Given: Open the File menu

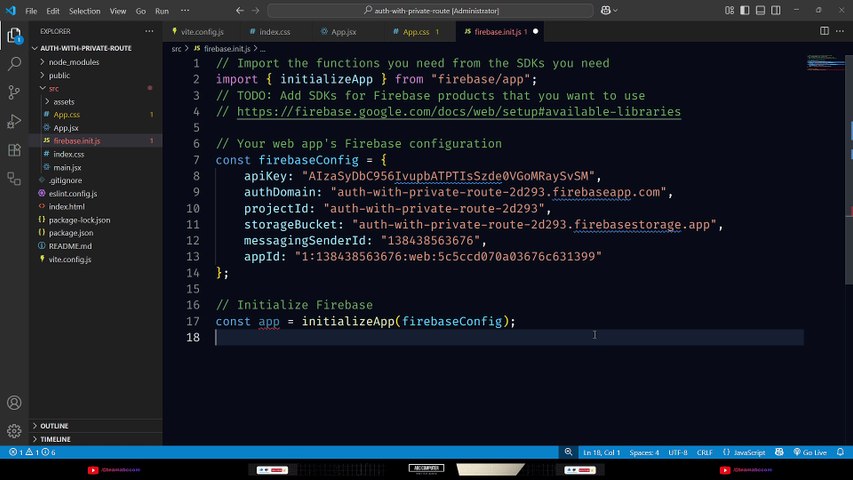Looking at the screenshot, I should point(32,11).
